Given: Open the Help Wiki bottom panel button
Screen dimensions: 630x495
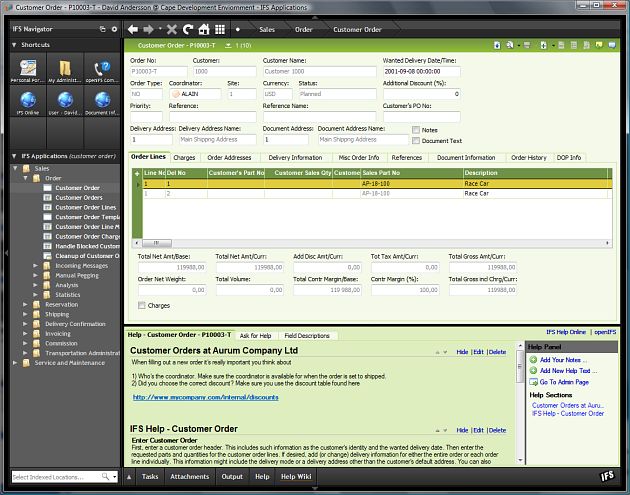Looking at the screenshot, I should point(296,477).
